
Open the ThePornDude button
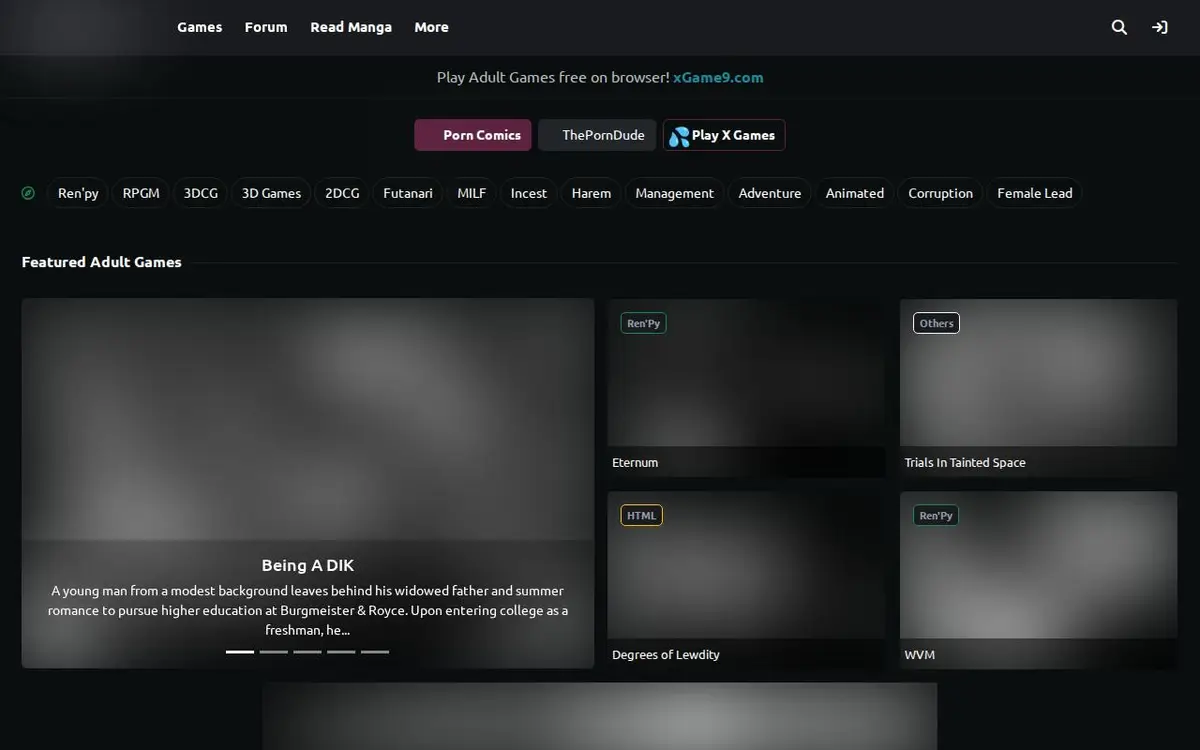(597, 135)
